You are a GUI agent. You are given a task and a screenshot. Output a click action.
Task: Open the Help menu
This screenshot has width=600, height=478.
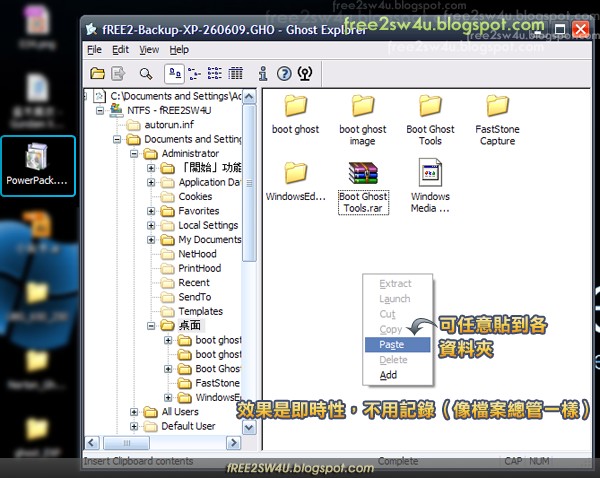point(179,50)
